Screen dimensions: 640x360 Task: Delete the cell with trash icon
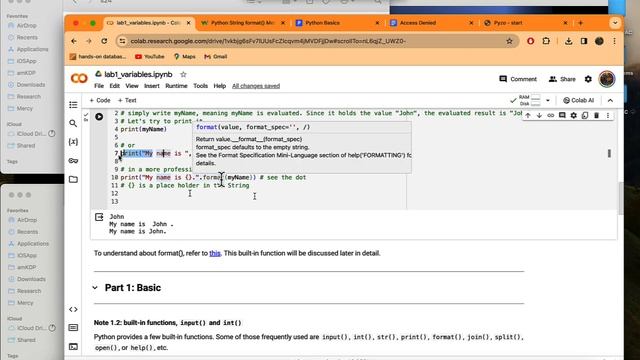point(596,116)
